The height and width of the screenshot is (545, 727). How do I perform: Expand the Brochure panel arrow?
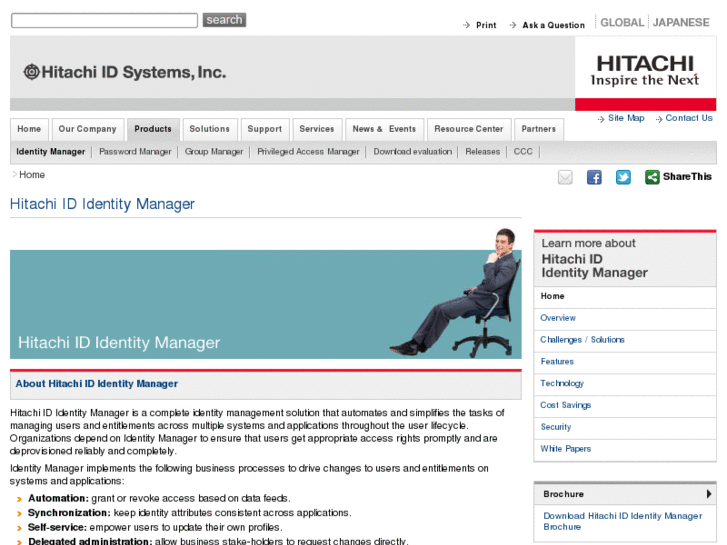(708, 494)
